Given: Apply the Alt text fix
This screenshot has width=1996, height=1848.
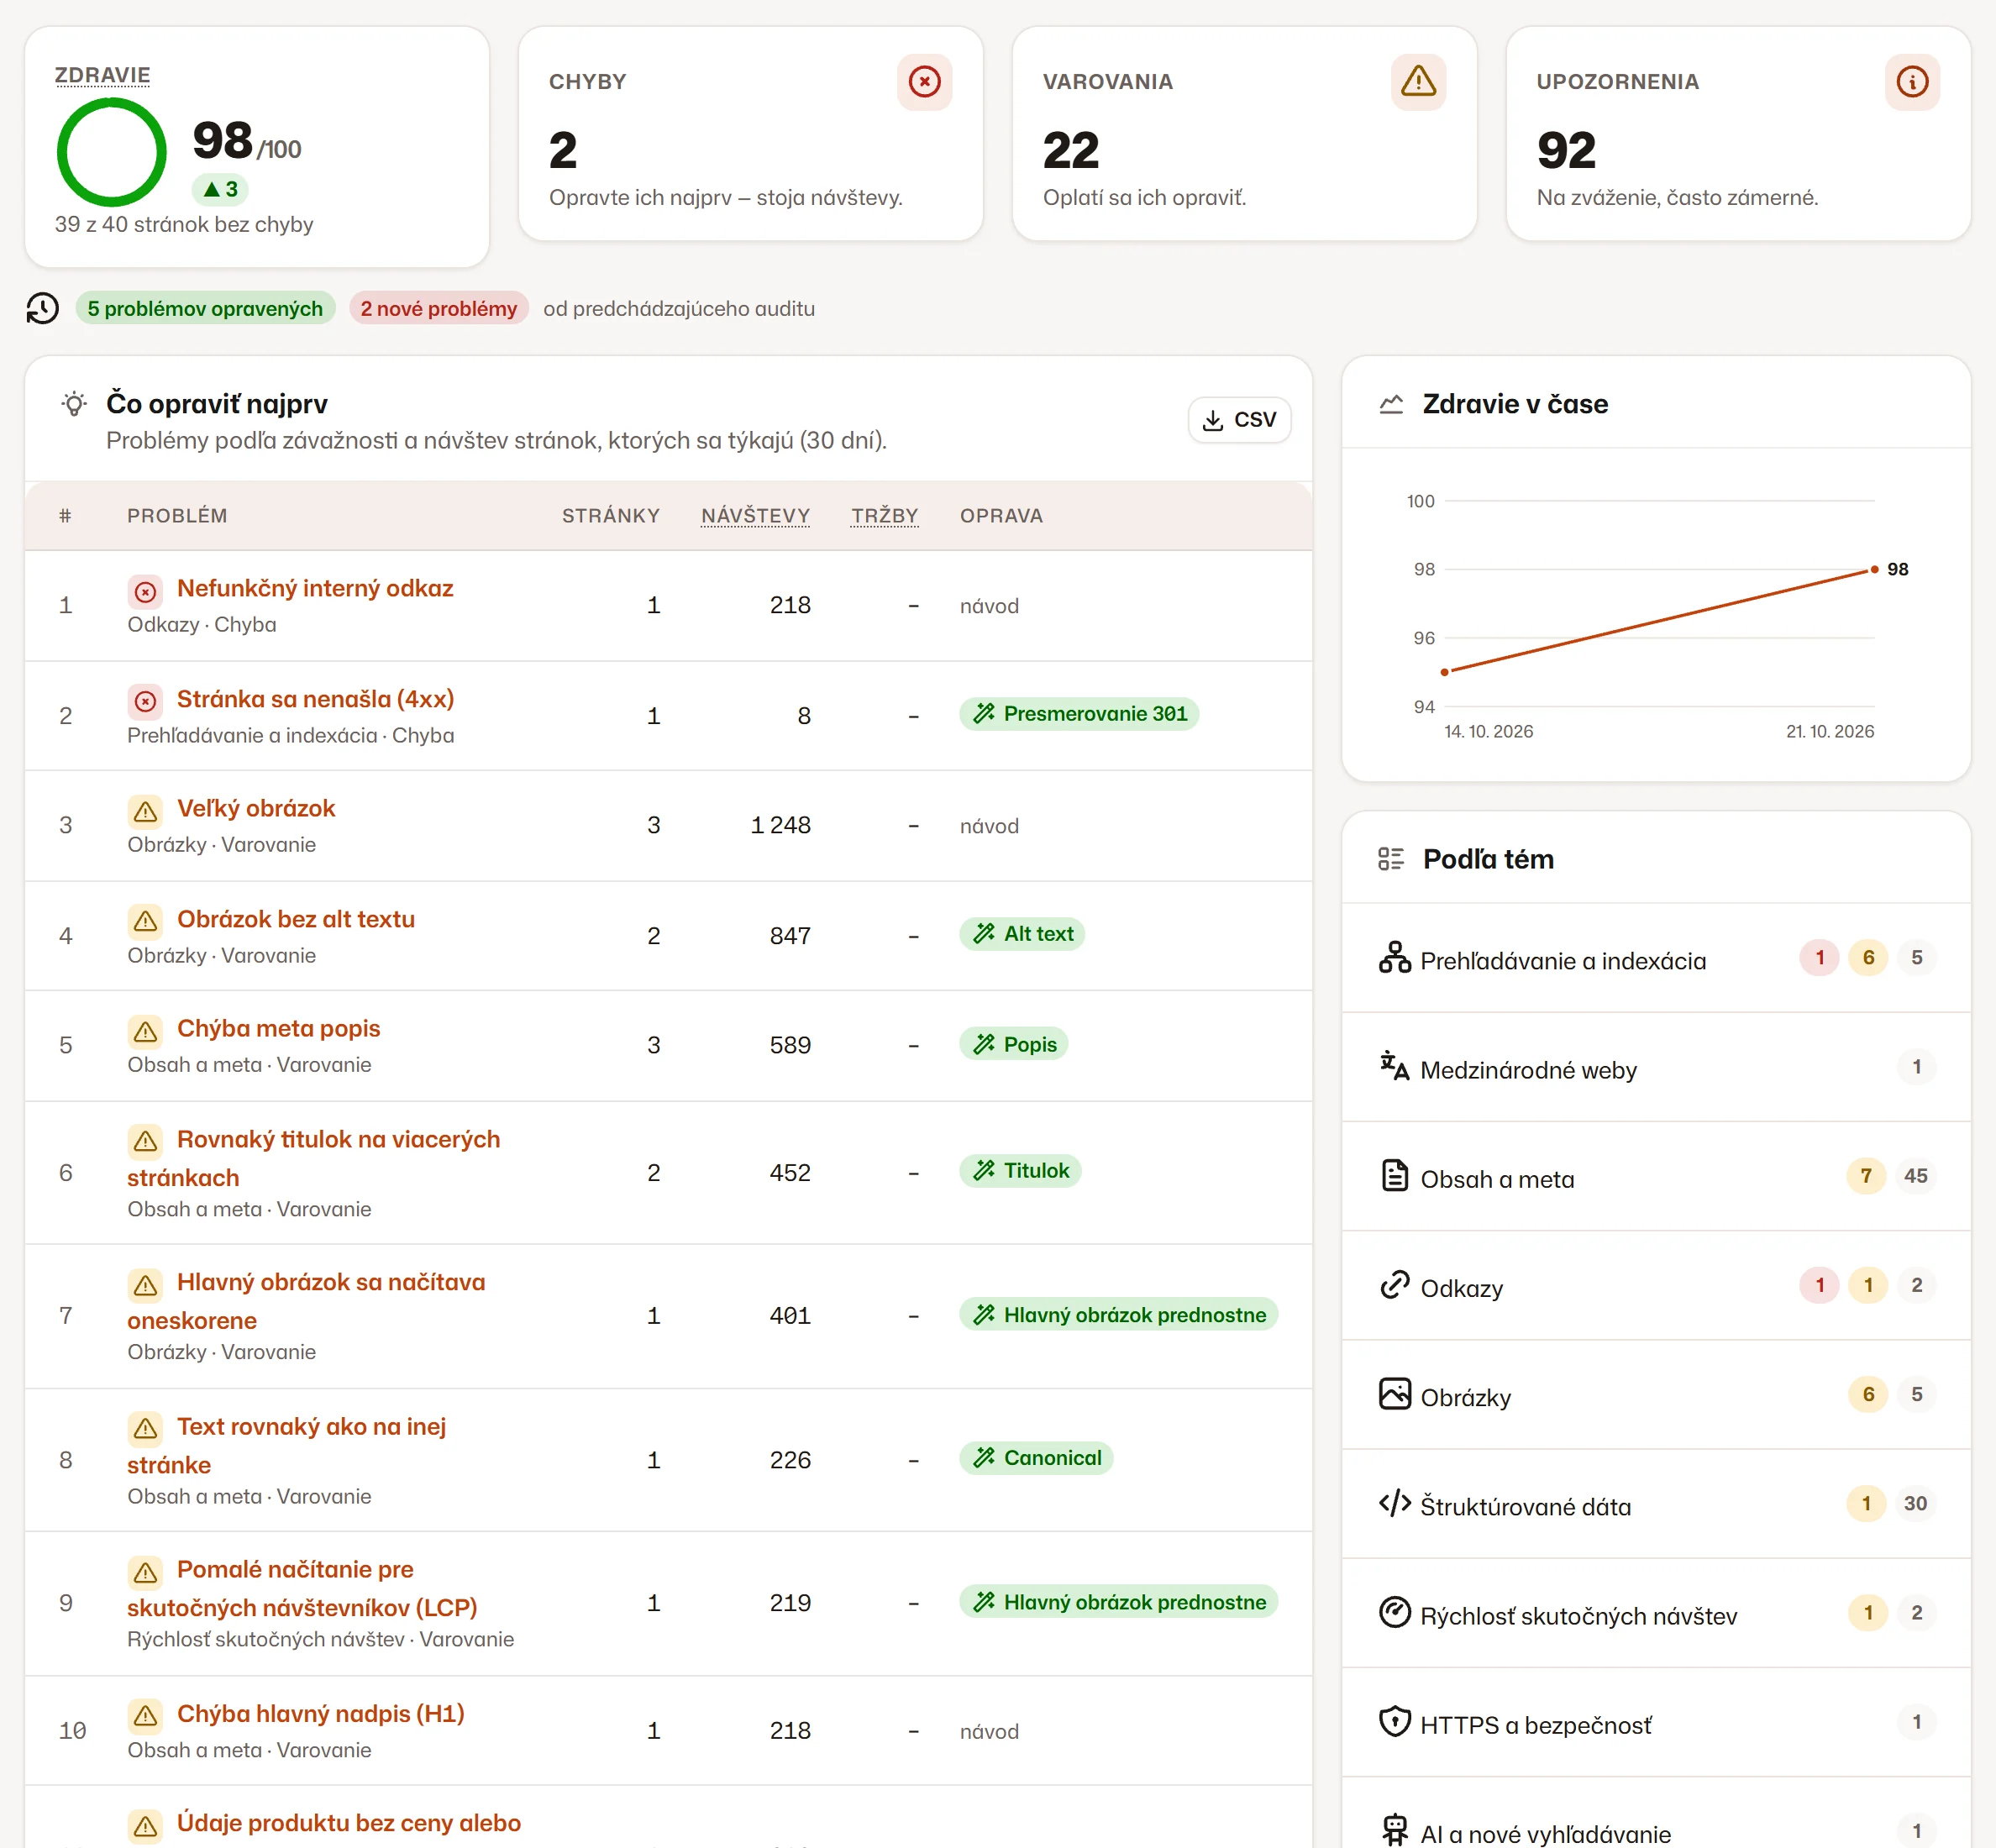Looking at the screenshot, I should pos(1022,934).
